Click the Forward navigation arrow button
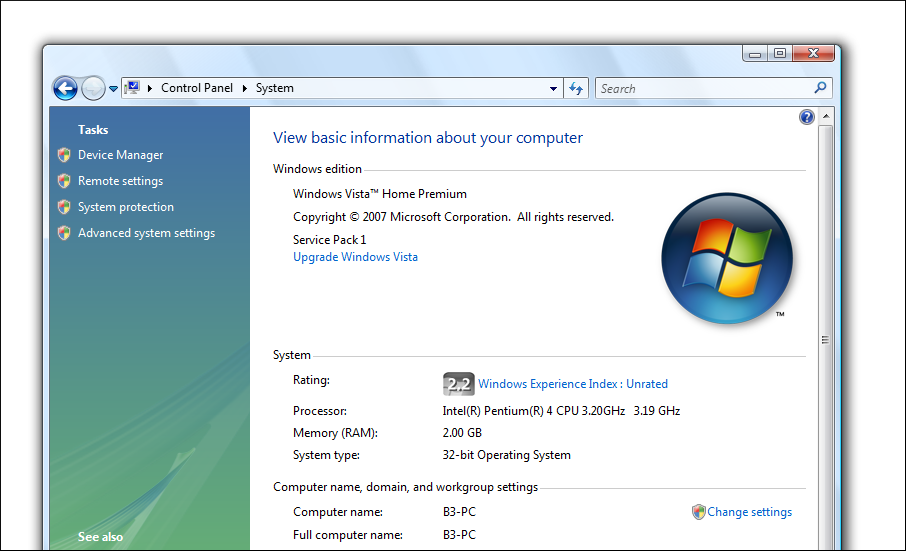This screenshot has width=906, height=551. (x=93, y=88)
